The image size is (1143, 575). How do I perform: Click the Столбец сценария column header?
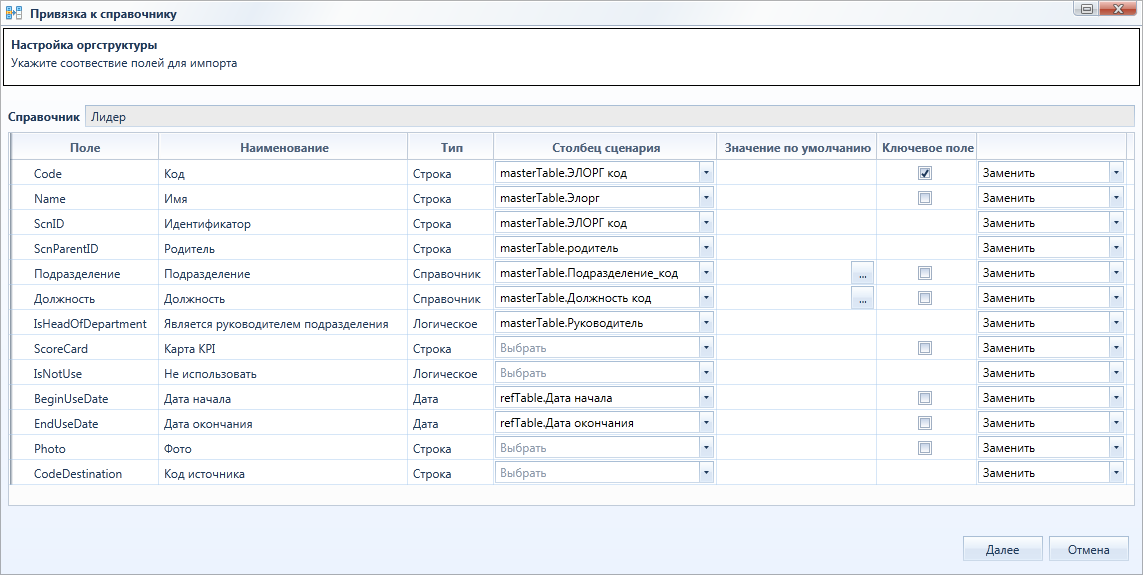[606, 147]
